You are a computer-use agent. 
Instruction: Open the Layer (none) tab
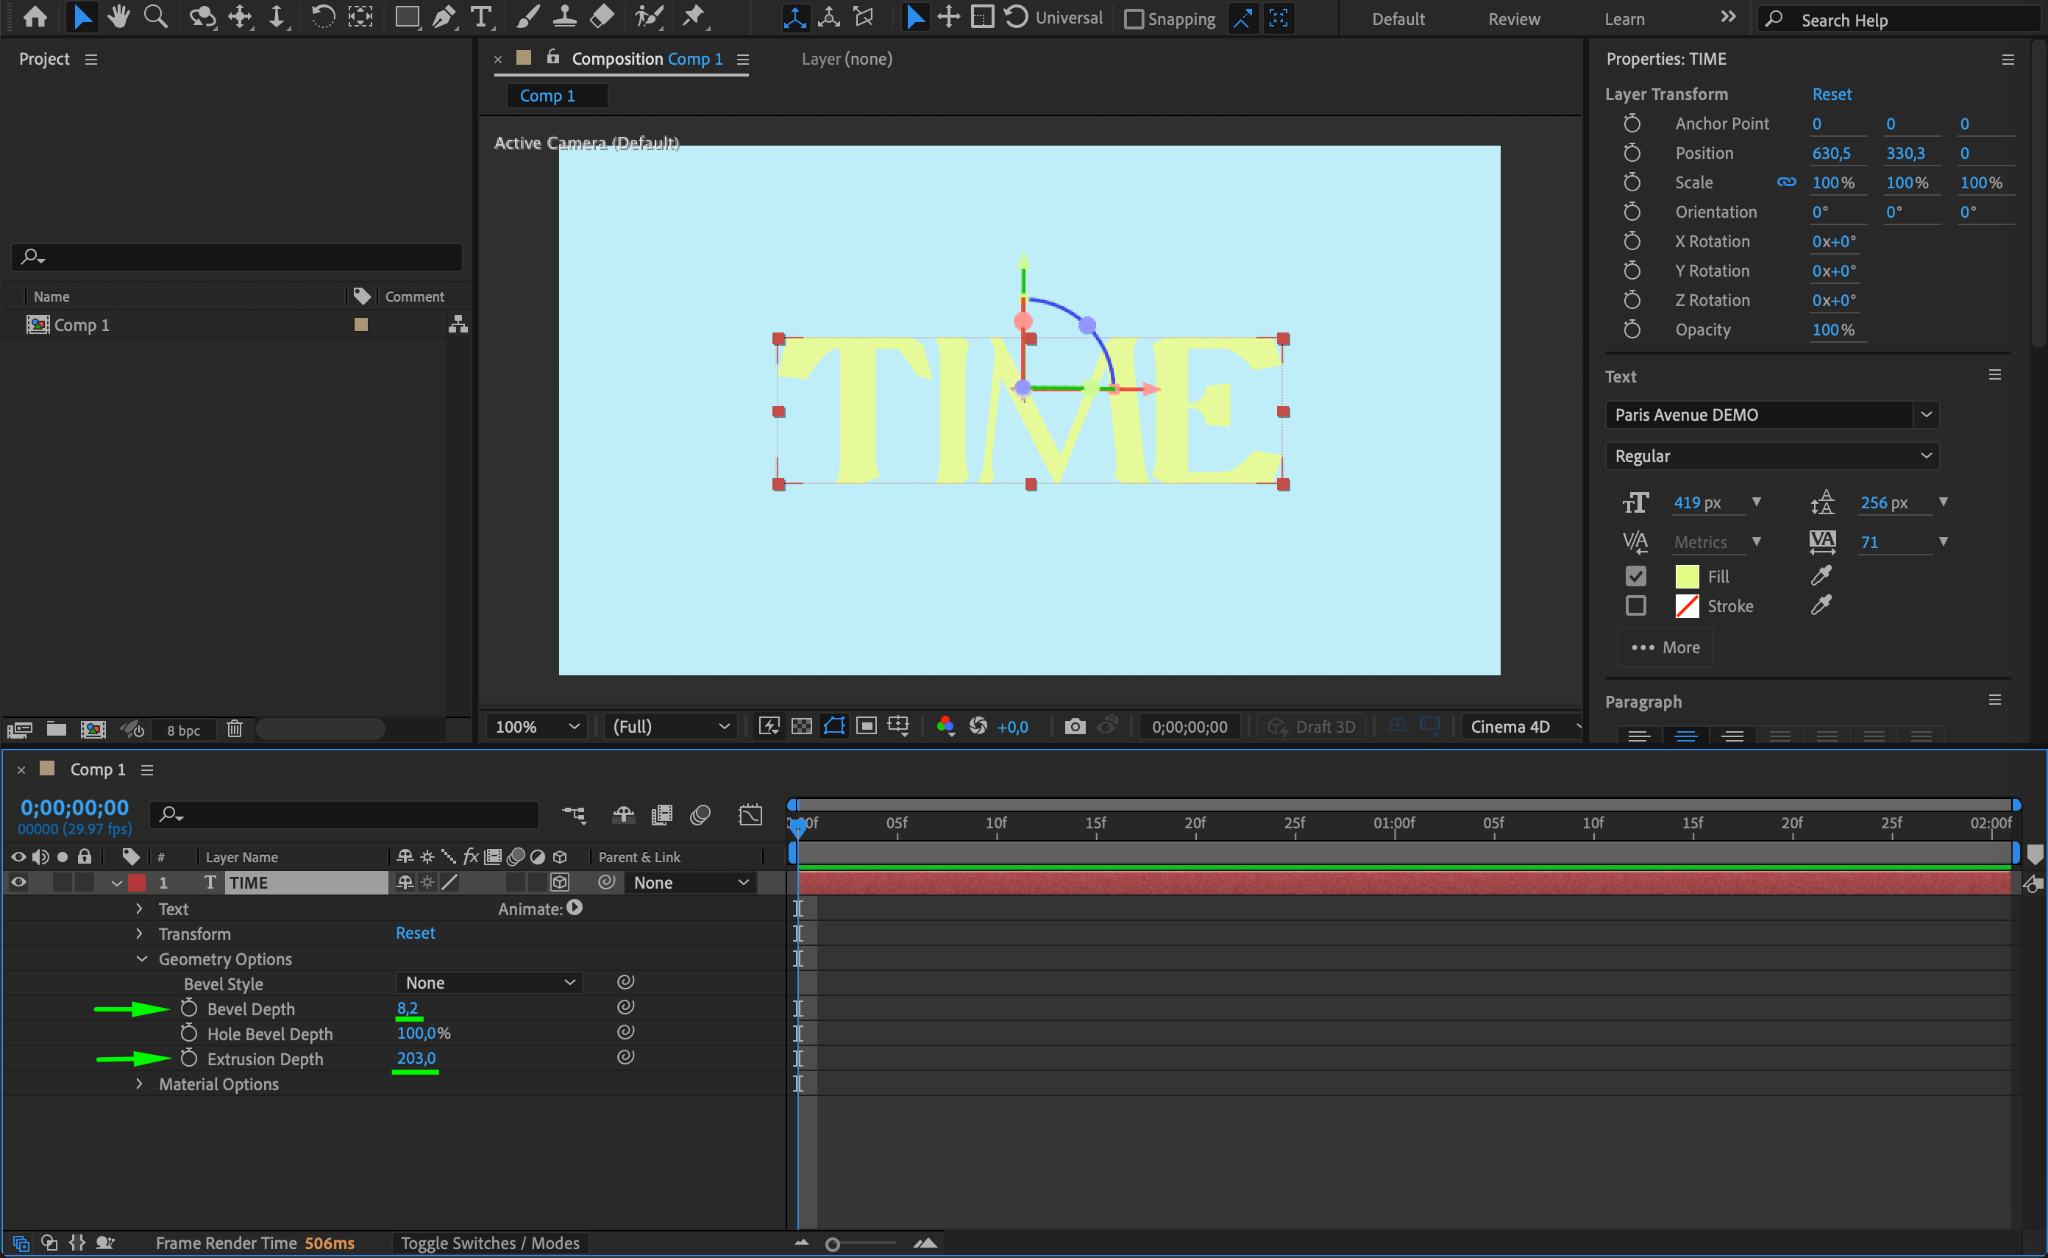pyautogui.click(x=846, y=59)
